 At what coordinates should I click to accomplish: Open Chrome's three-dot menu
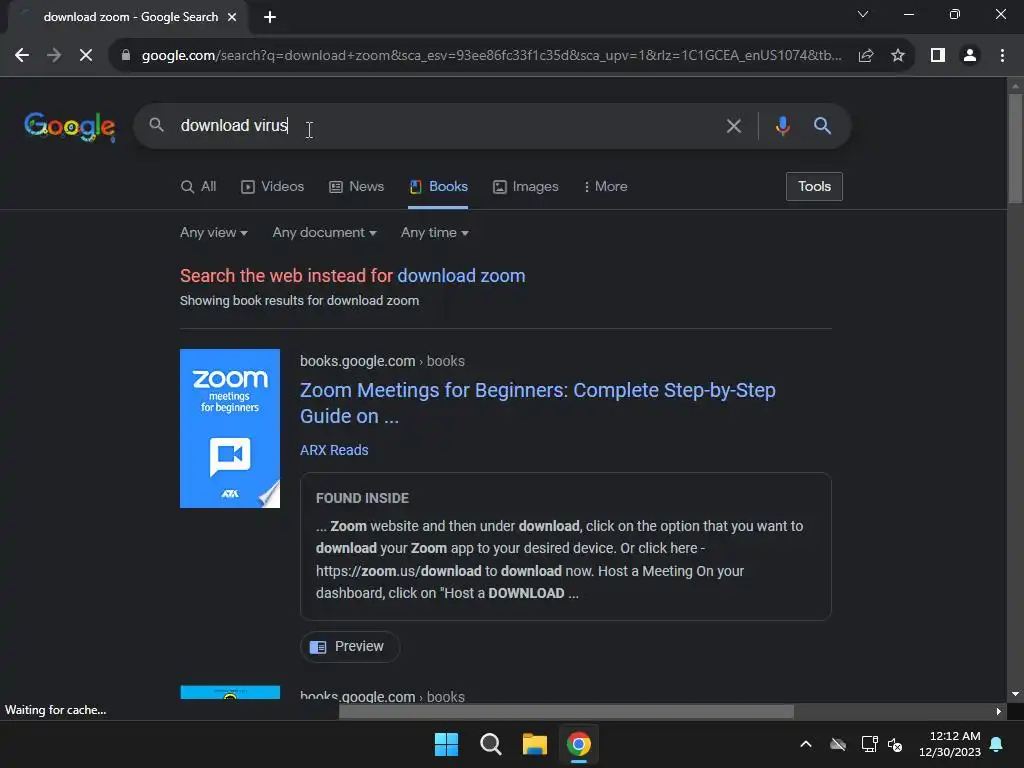click(x=1002, y=56)
